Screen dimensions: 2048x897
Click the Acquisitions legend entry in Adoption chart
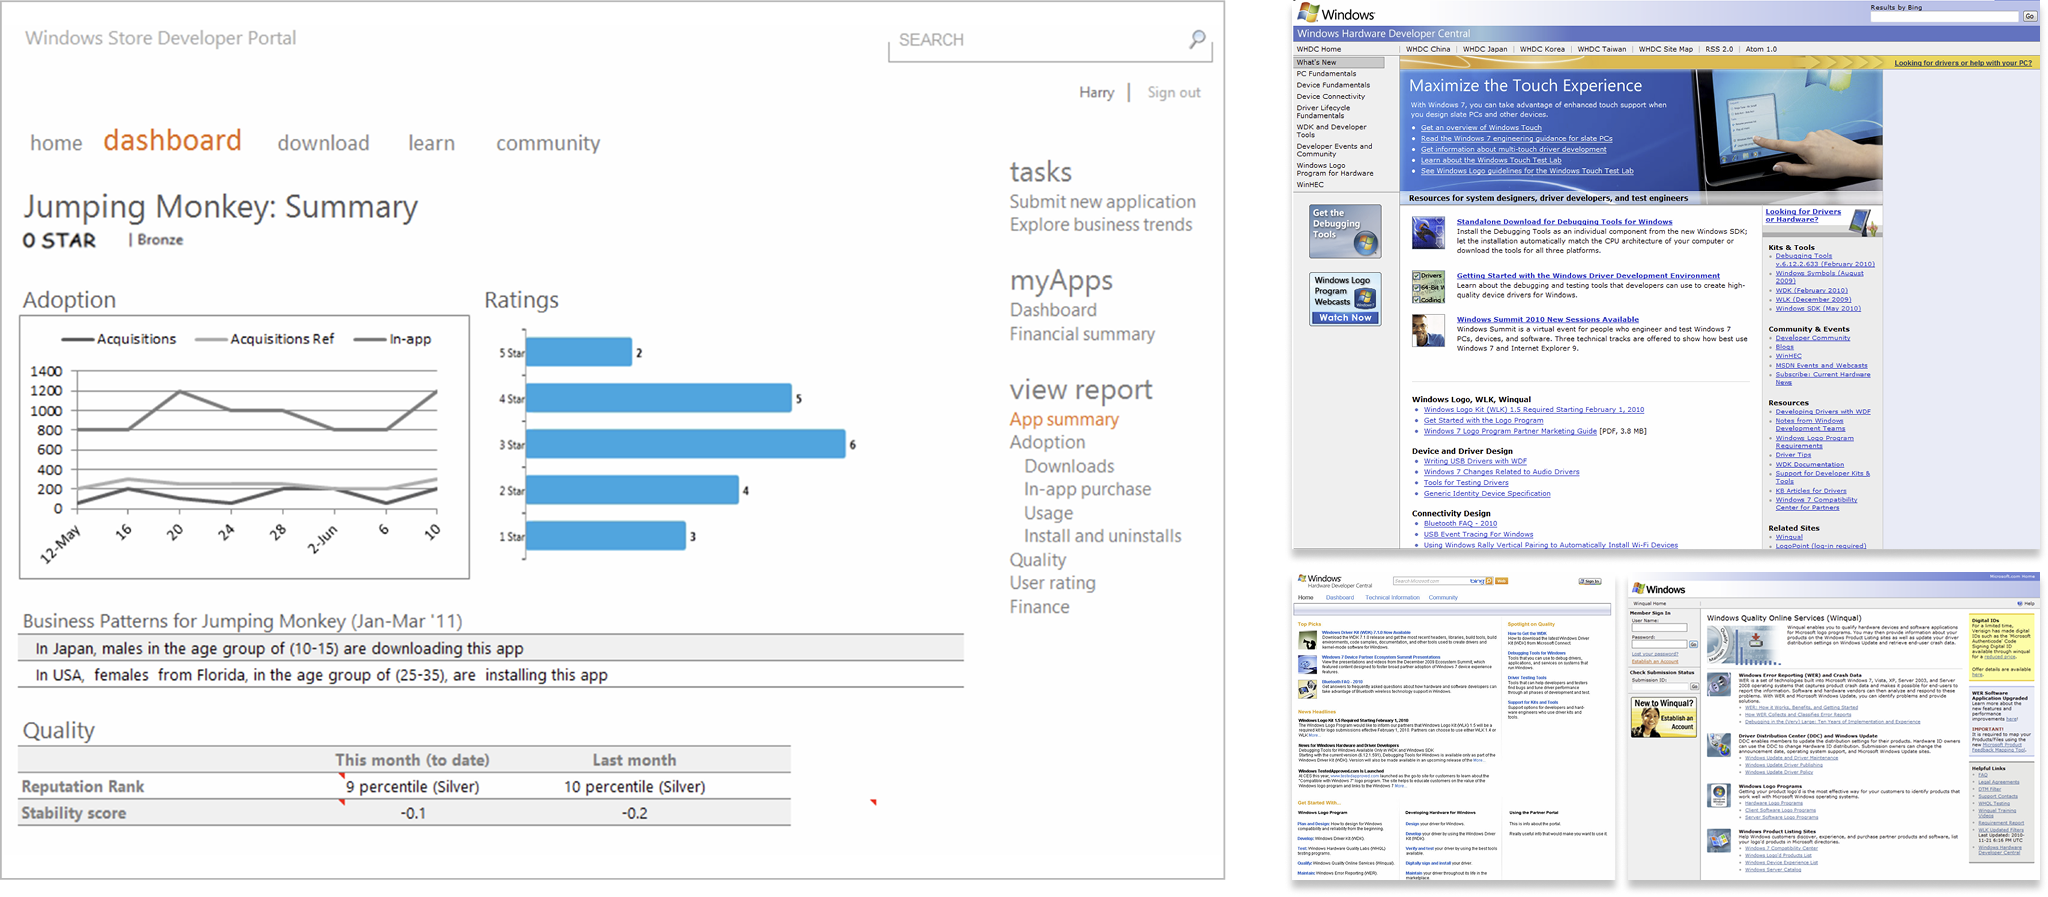click(x=119, y=339)
